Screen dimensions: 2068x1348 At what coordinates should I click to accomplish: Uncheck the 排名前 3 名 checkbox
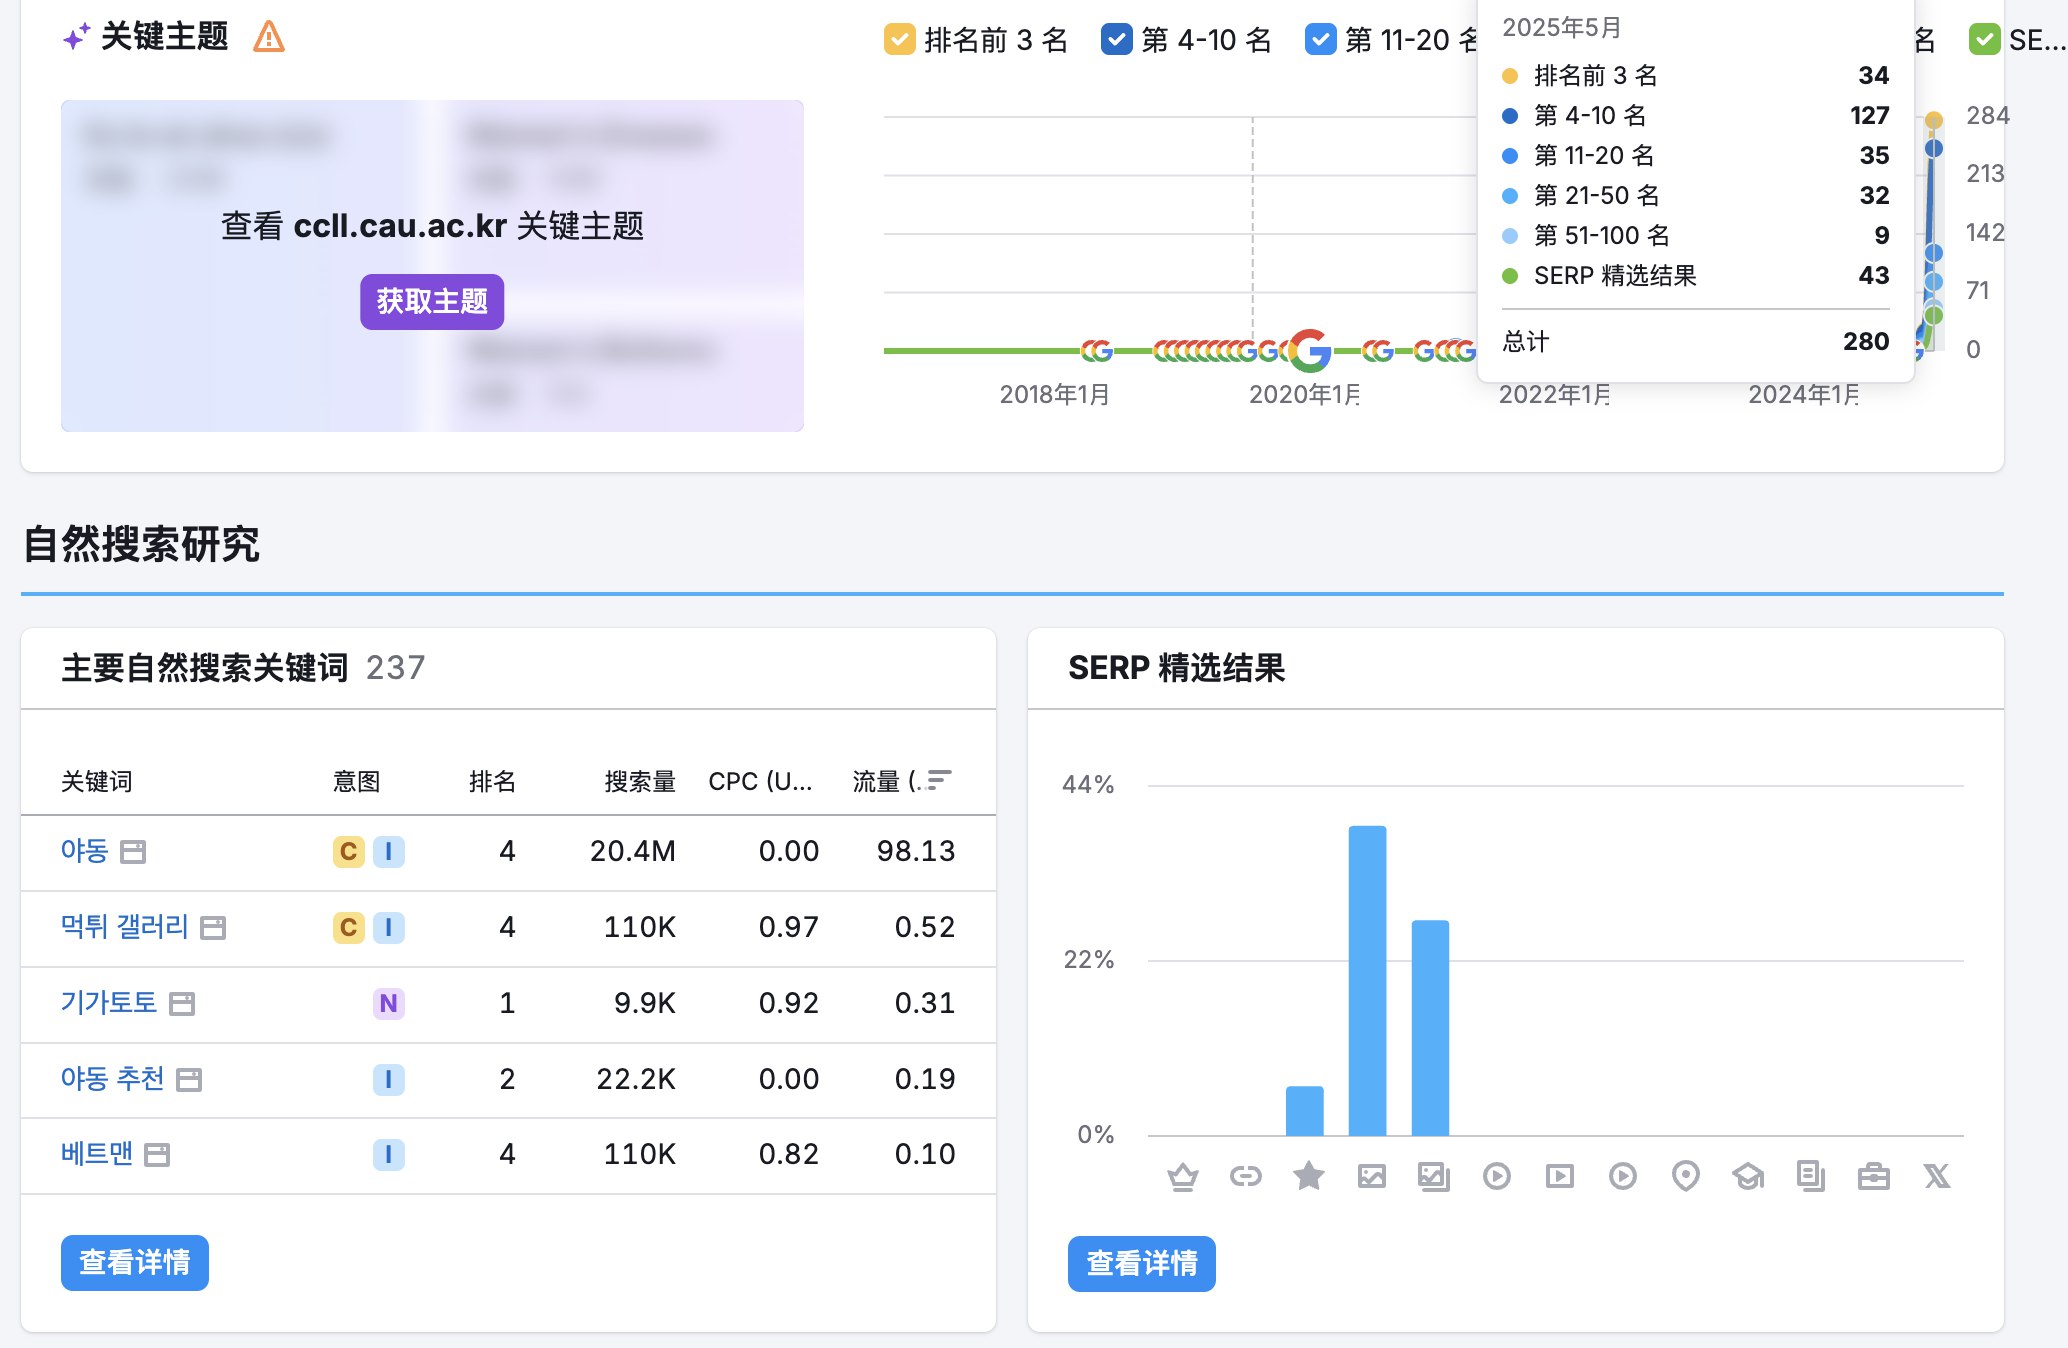(x=899, y=40)
